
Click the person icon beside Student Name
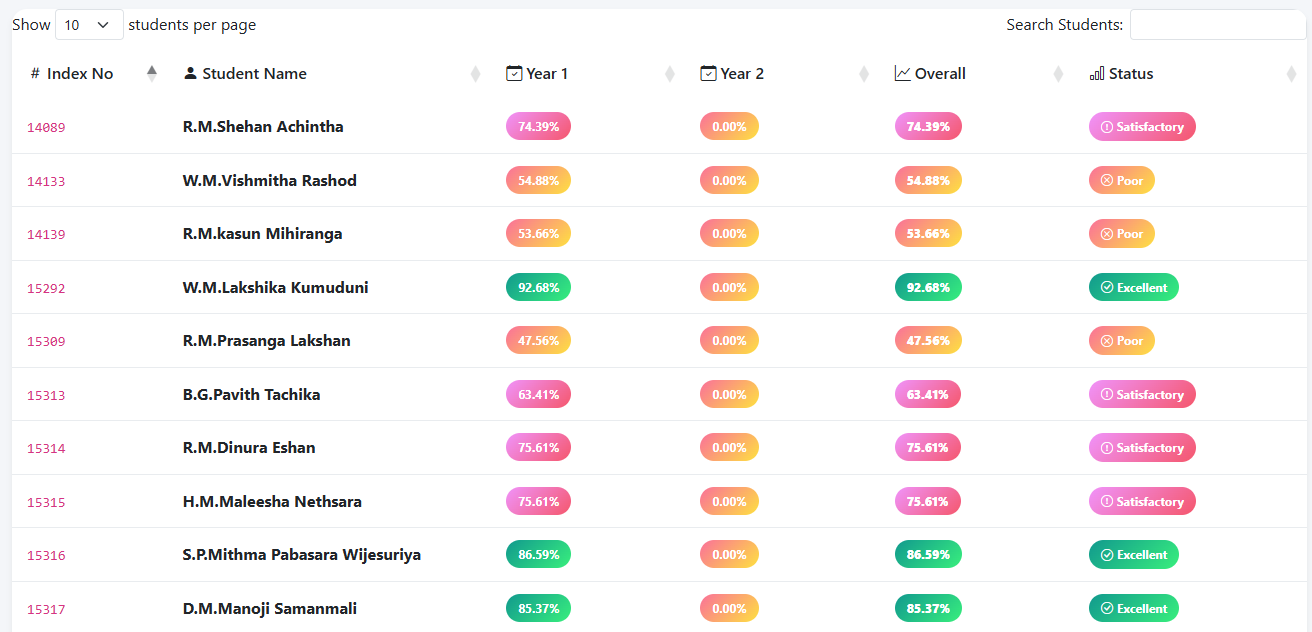(x=191, y=73)
